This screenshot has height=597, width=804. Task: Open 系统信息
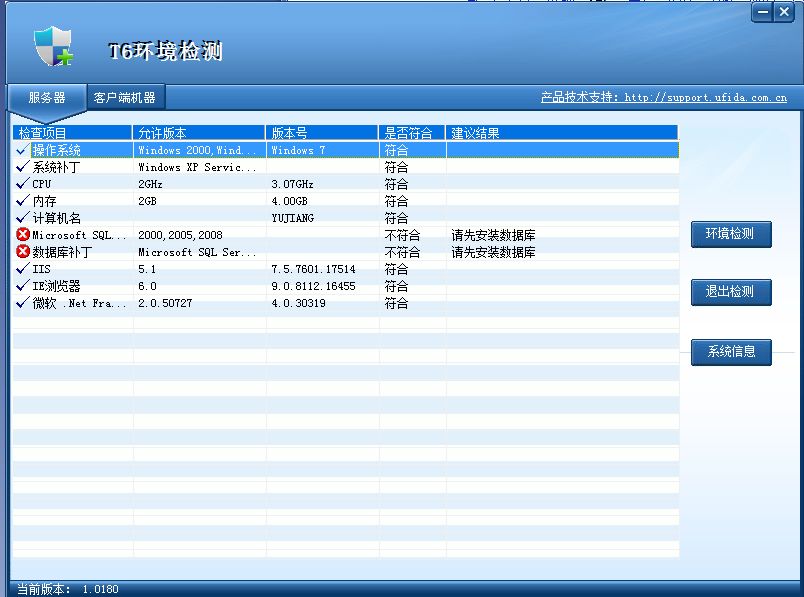pyautogui.click(x=730, y=352)
